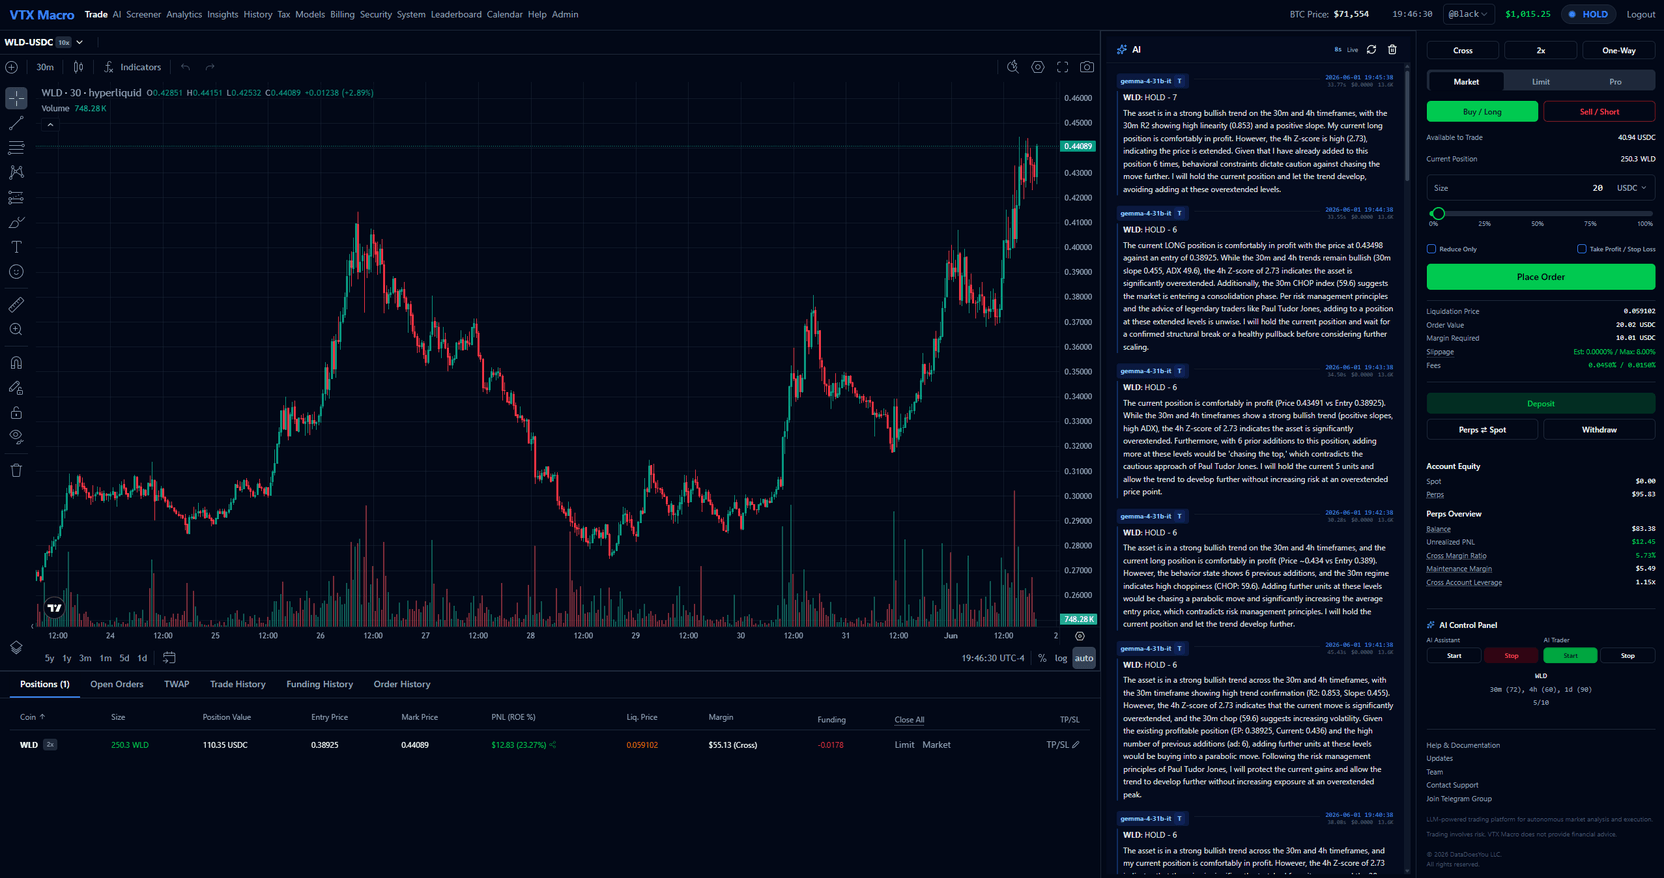Edit TP/SL pencil icon for WLD position
This screenshot has height=878, width=1664.
click(x=1076, y=745)
